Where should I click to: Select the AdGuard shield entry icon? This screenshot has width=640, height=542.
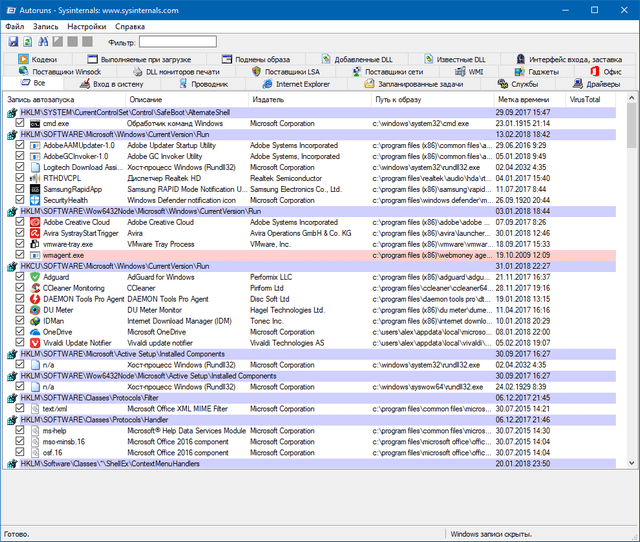point(34,277)
